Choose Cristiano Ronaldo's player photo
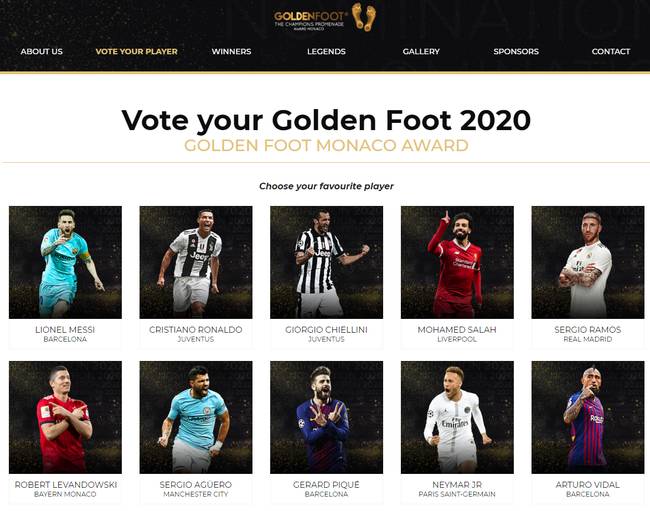Viewport: 650px width, 511px height. tap(196, 262)
